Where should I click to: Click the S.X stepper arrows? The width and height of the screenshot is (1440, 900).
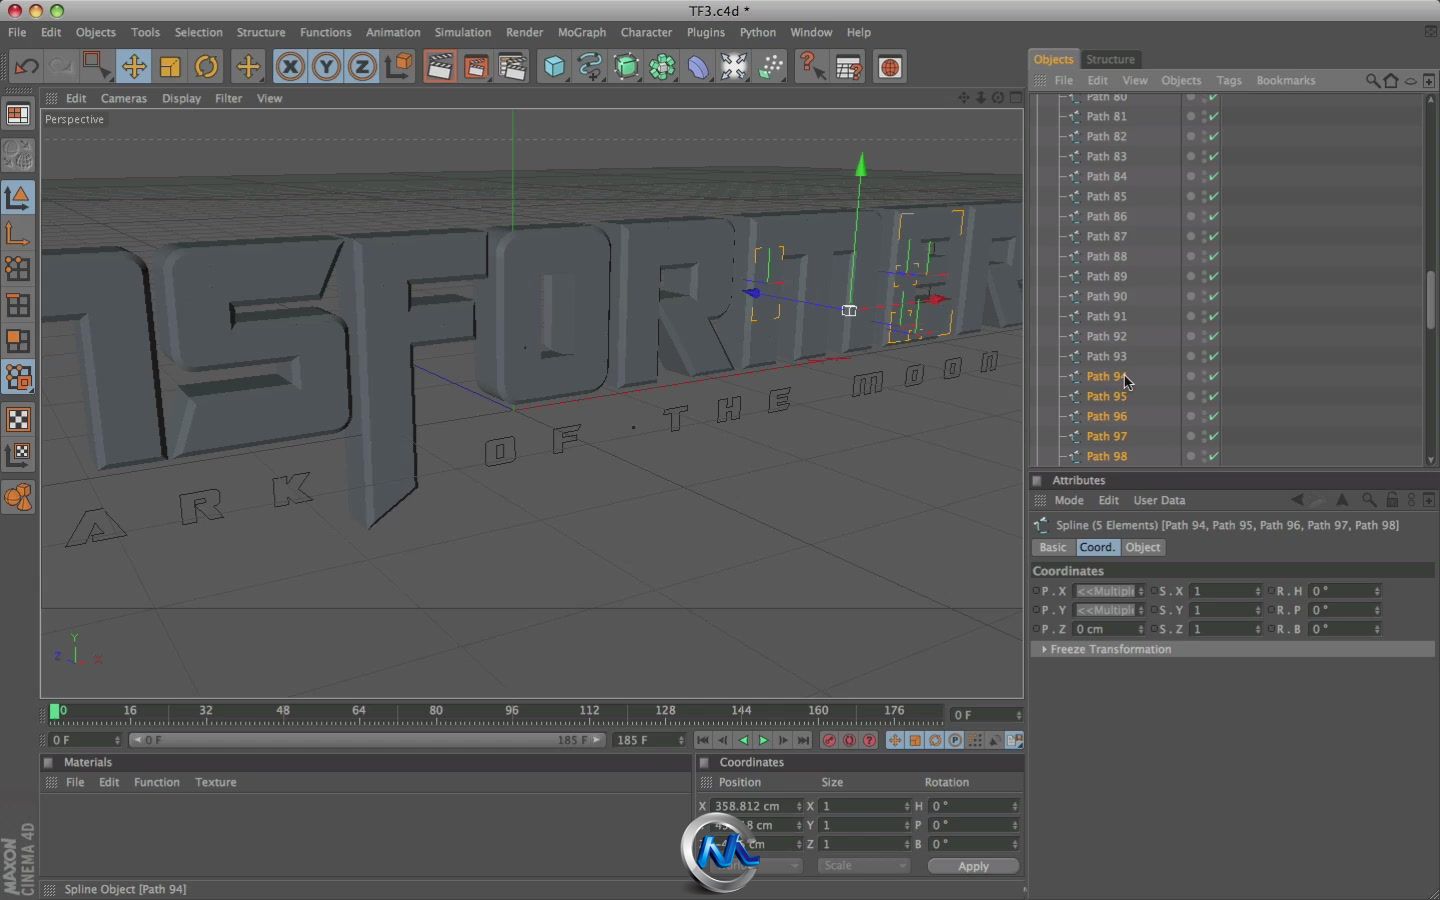click(x=1258, y=591)
